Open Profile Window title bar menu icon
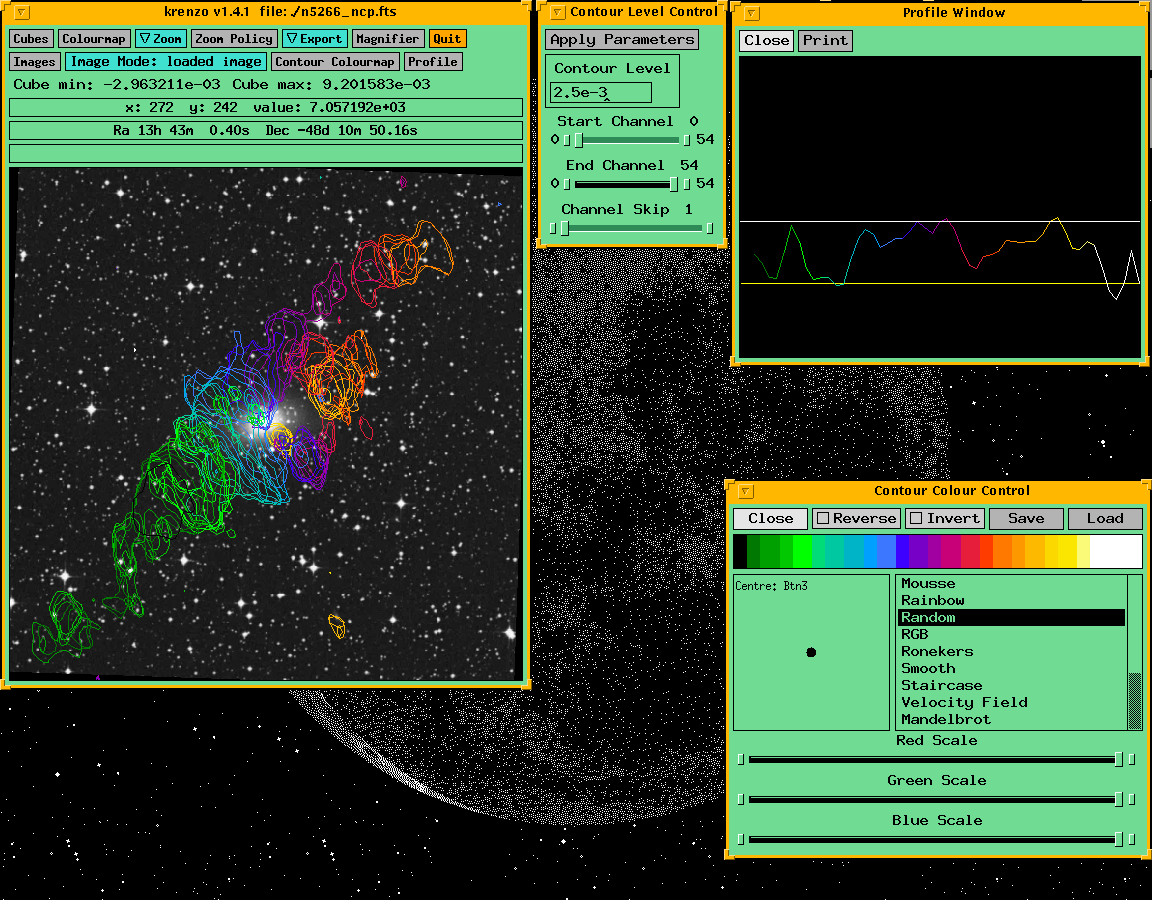The height and width of the screenshot is (900, 1152). (x=751, y=13)
